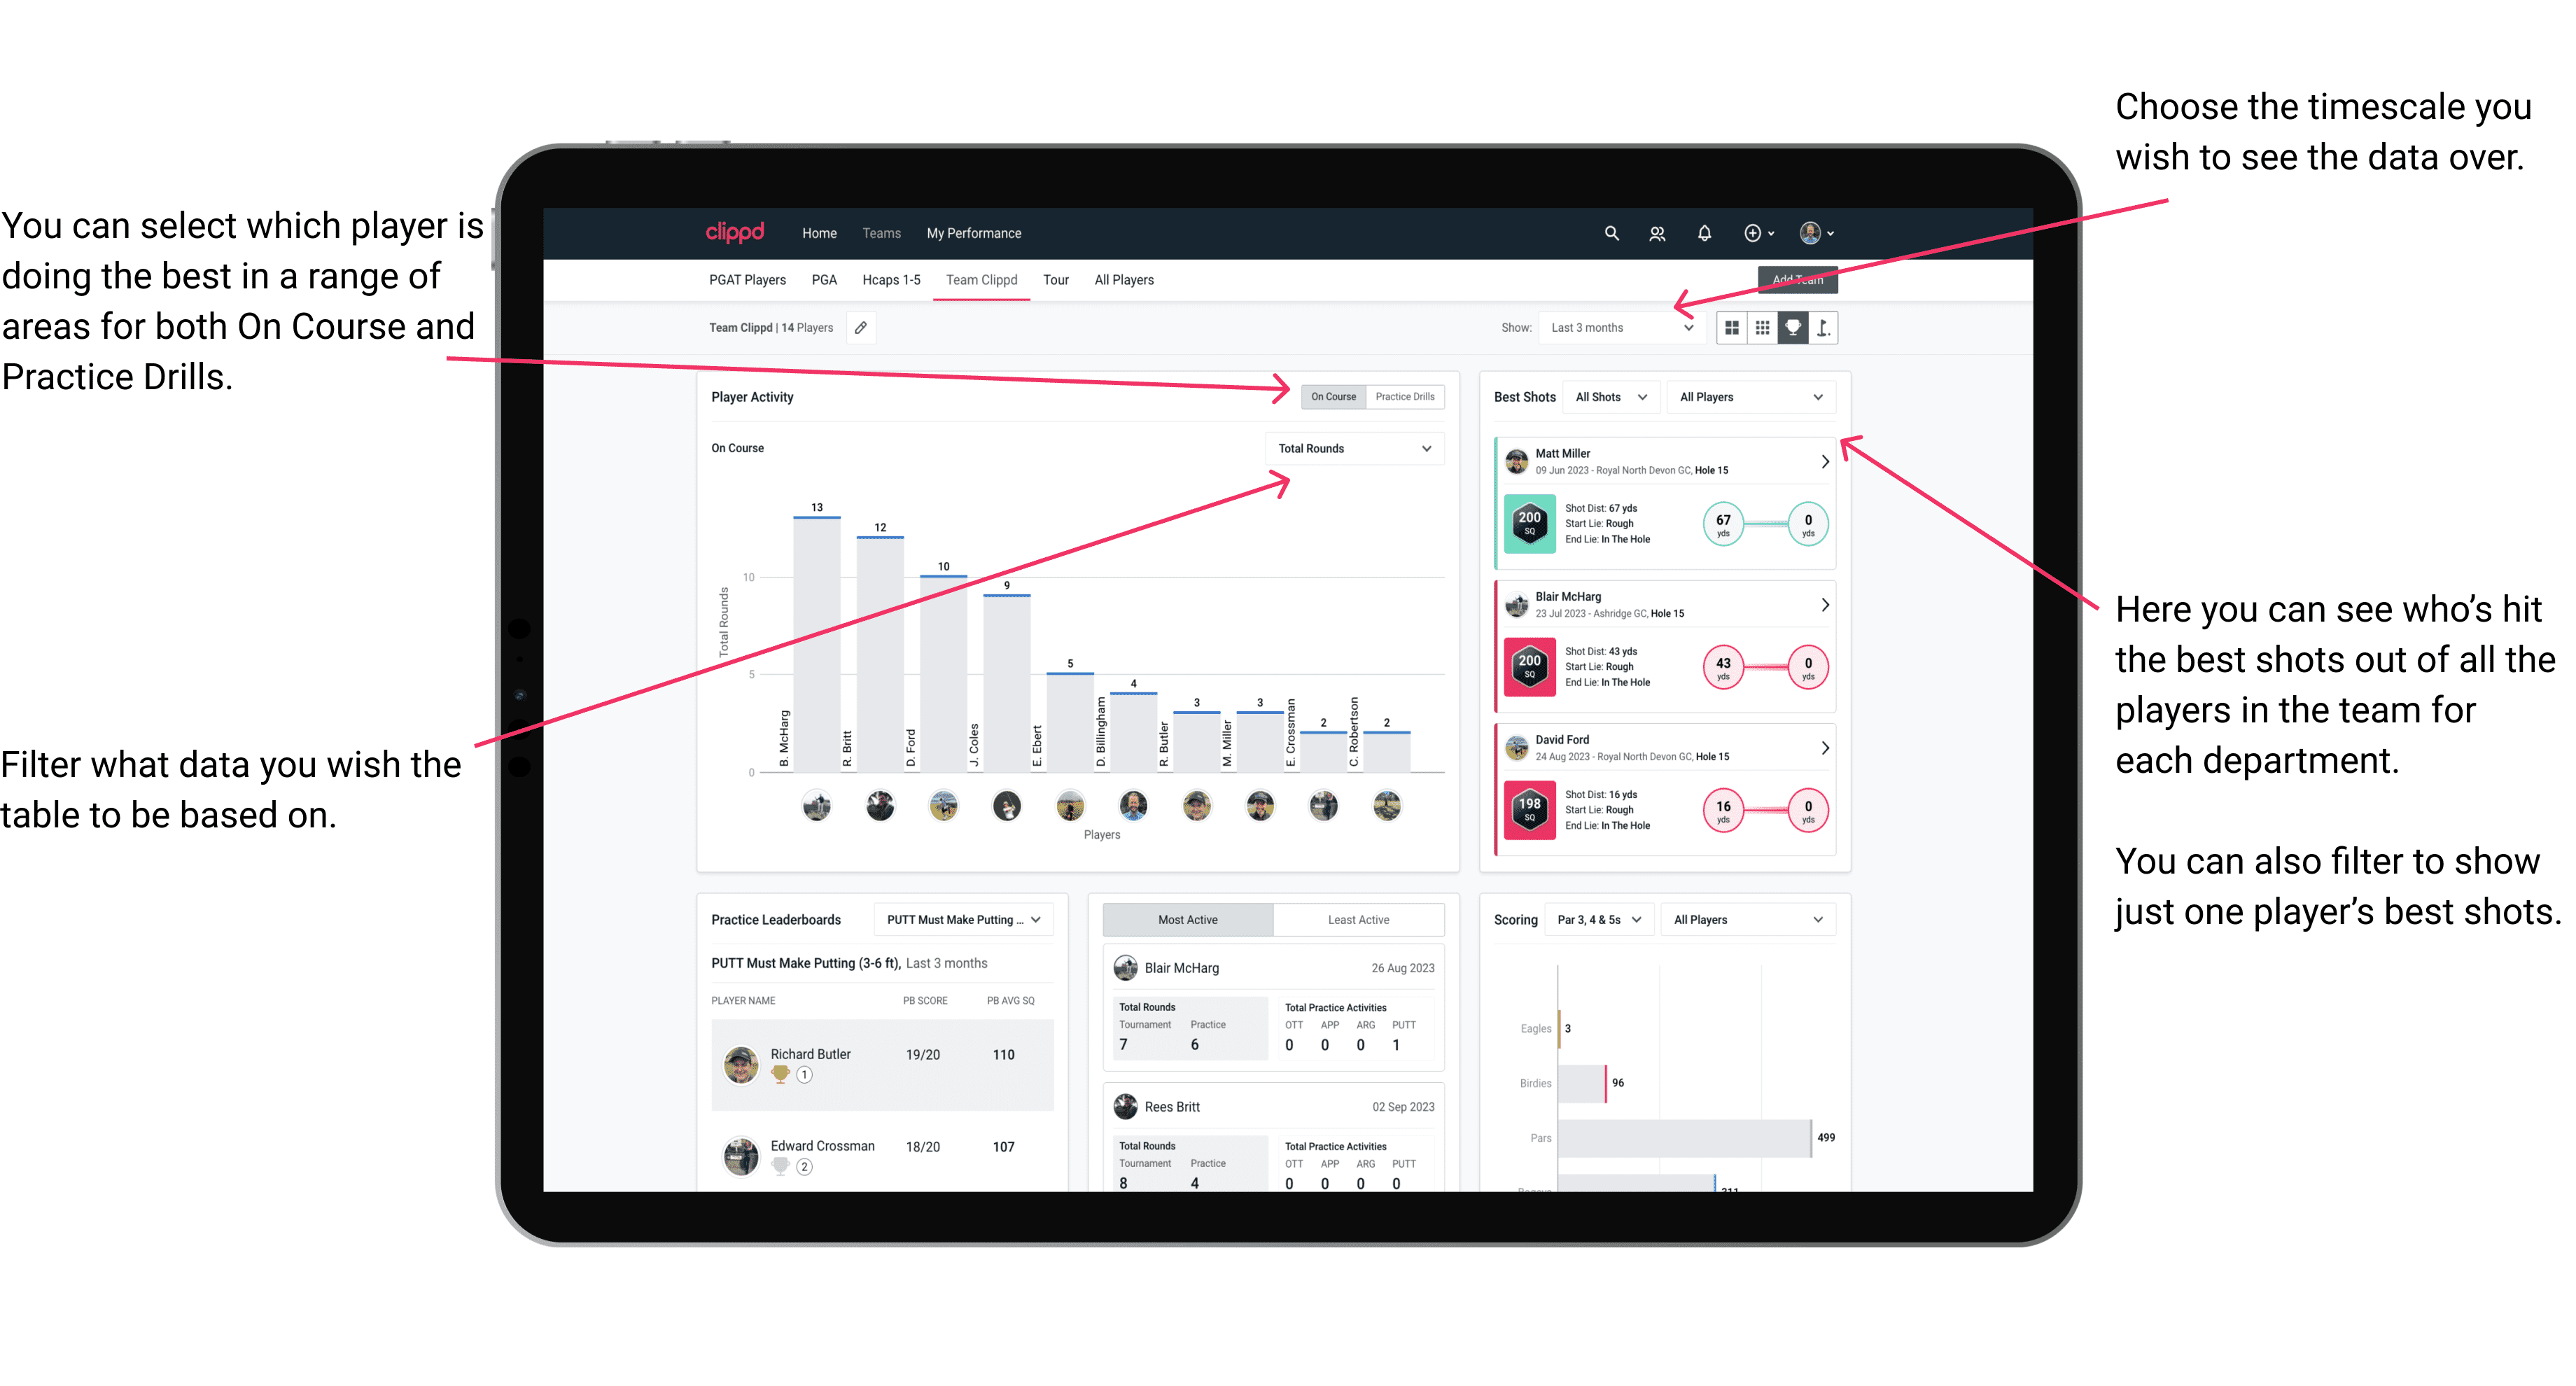Select the My Performance menu item

[974, 232]
